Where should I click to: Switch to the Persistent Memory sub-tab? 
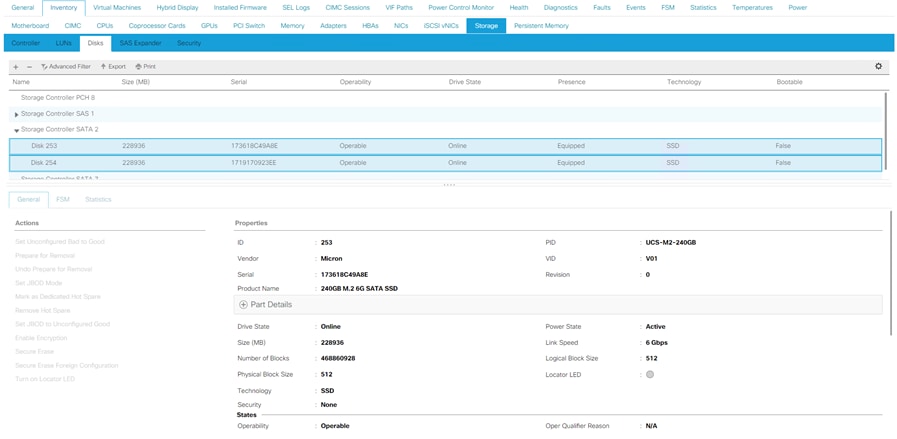pyautogui.click(x=541, y=26)
